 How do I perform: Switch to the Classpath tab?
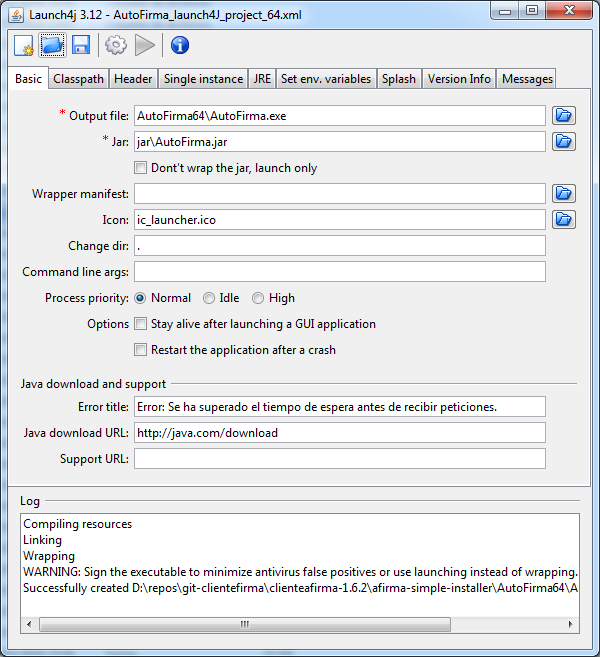78,79
